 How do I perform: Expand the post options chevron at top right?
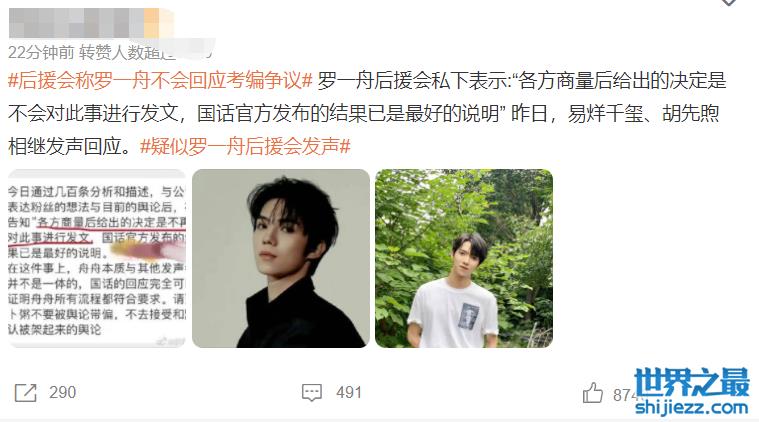[729, 2]
